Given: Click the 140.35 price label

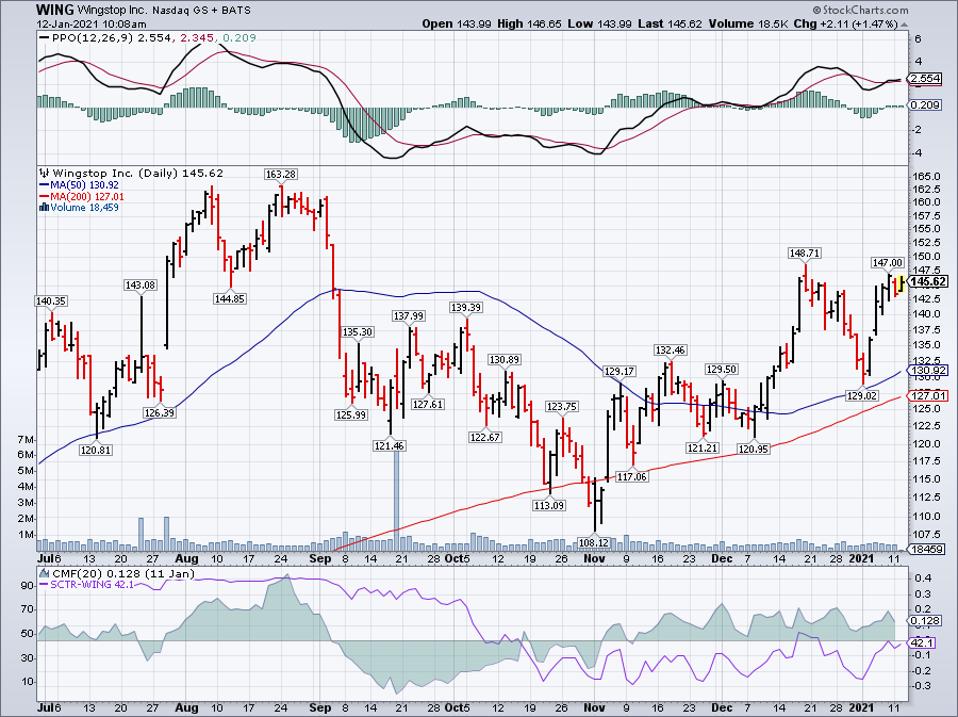Looking at the screenshot, I should pyautogui.click(x=51, y=301).
